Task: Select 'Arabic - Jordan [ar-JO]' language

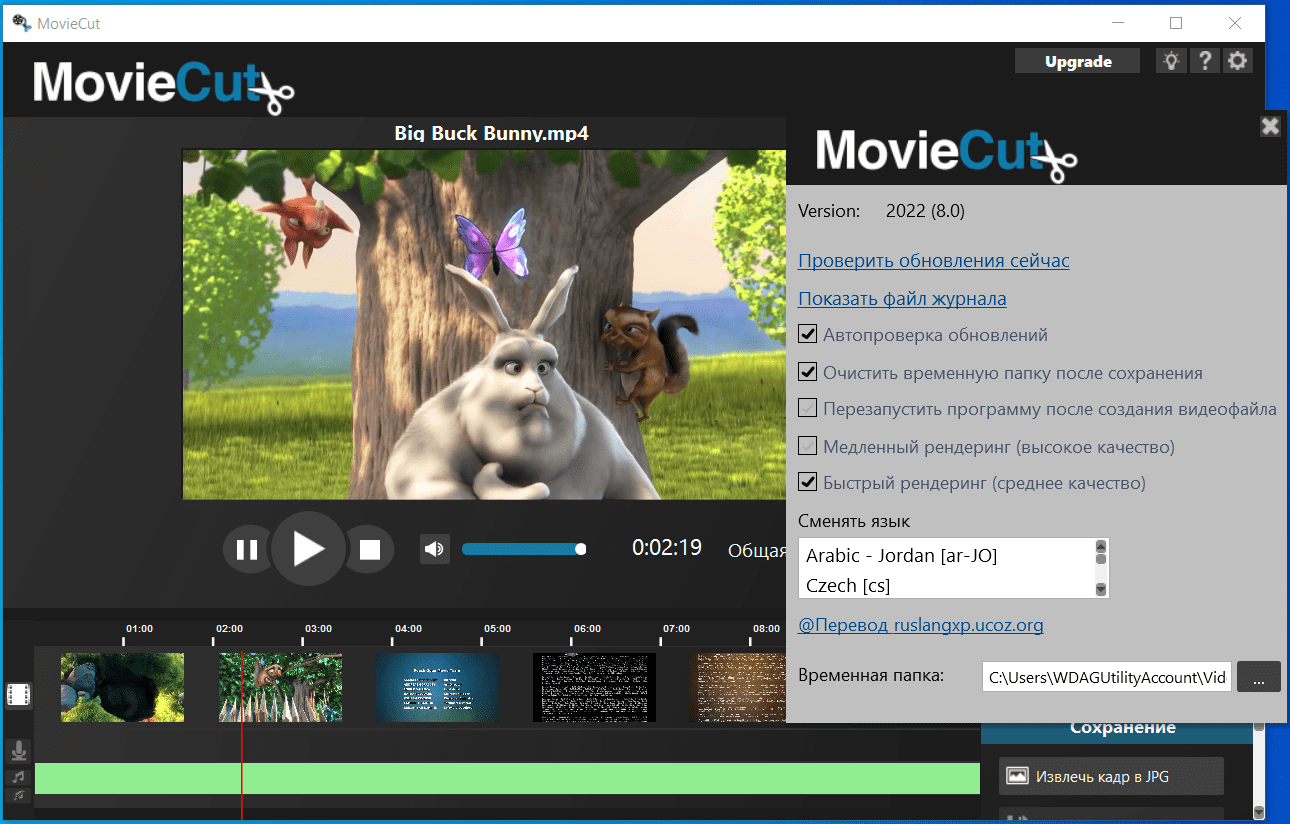Action: tap(902, 555)
